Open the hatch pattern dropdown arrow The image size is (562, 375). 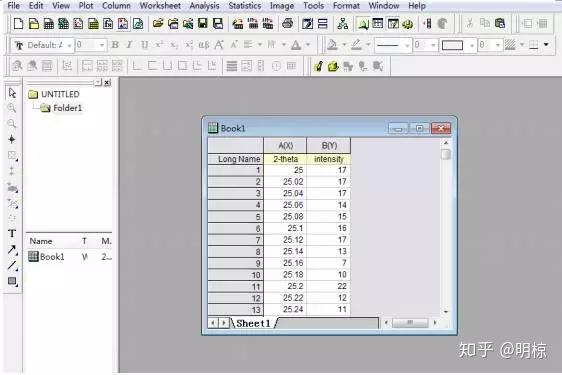[521, 45]
